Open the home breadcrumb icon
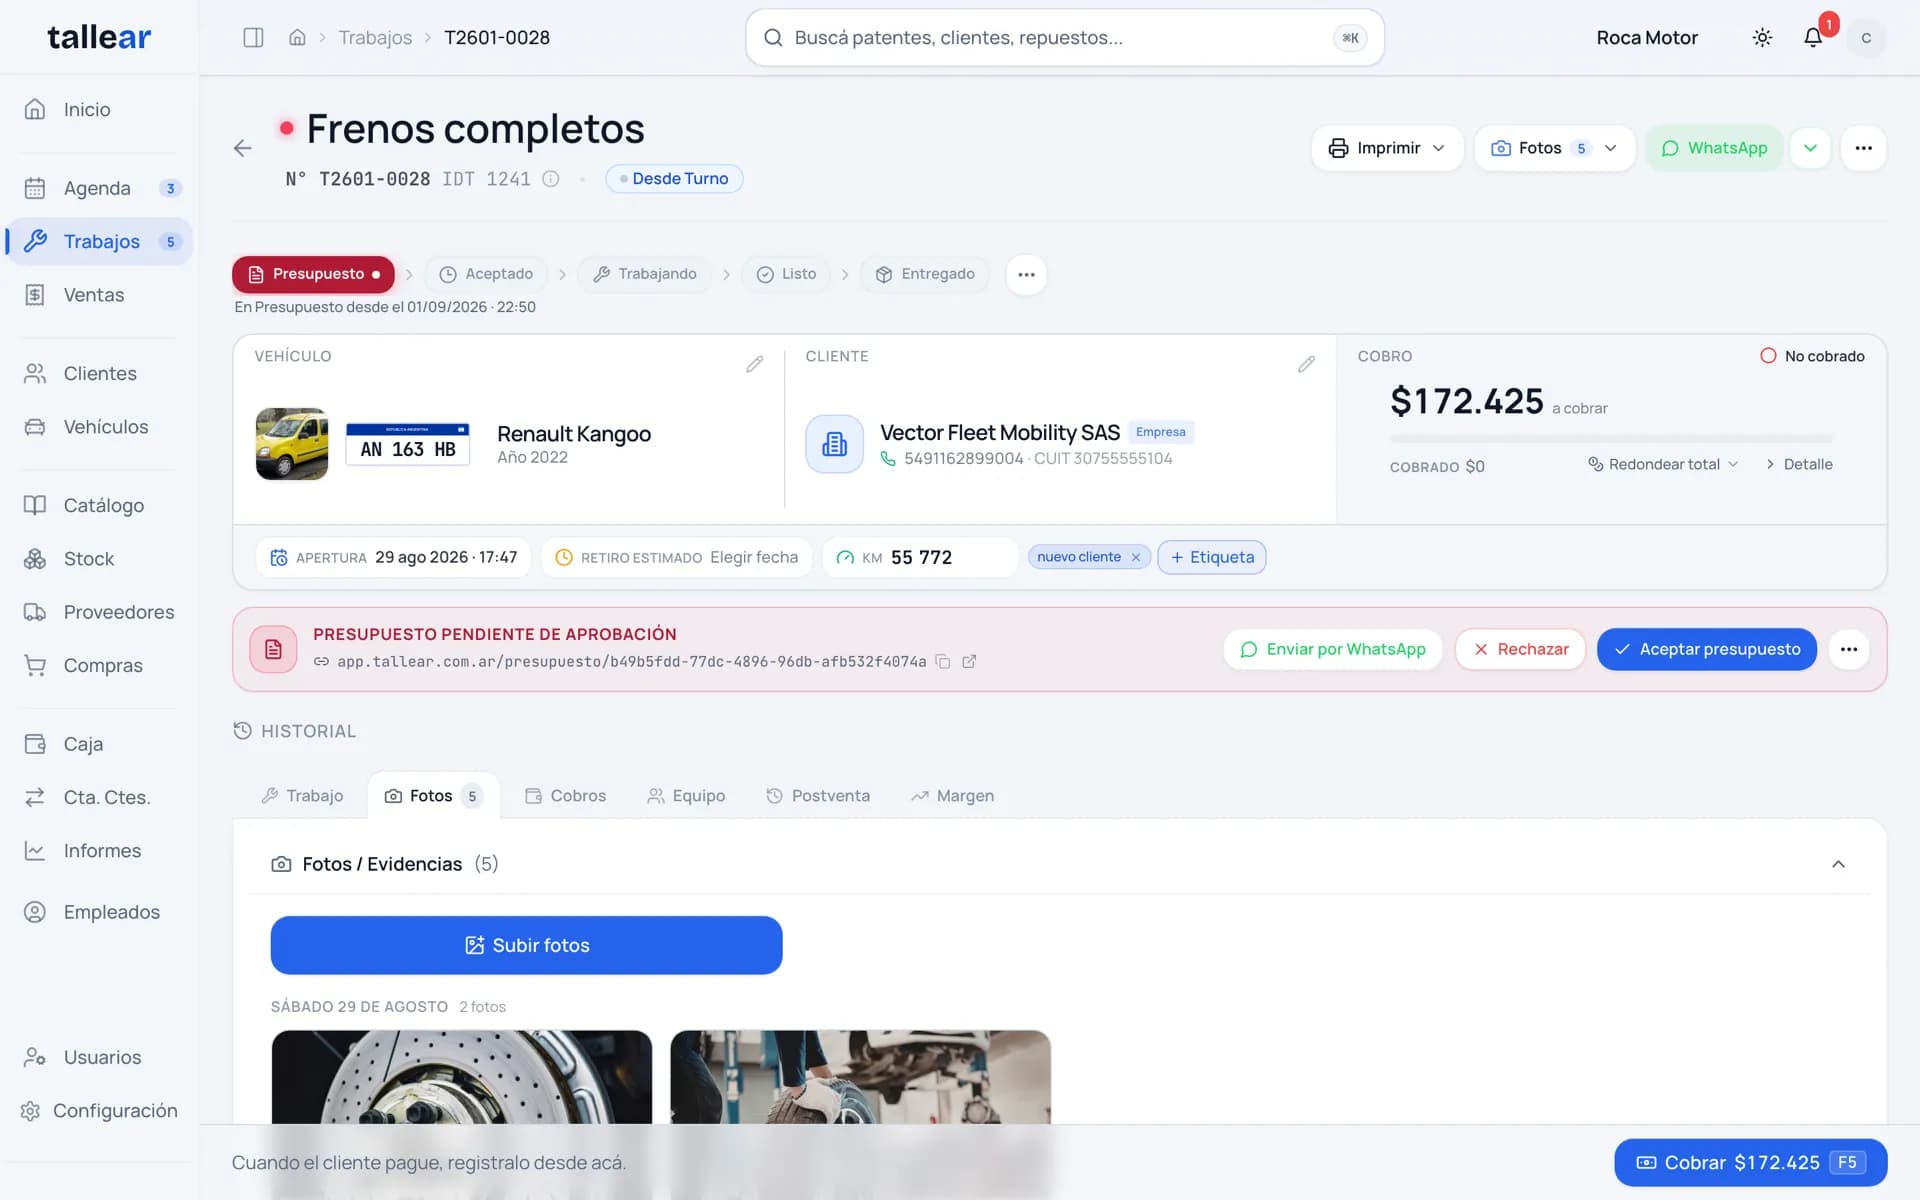 point(297,37)
